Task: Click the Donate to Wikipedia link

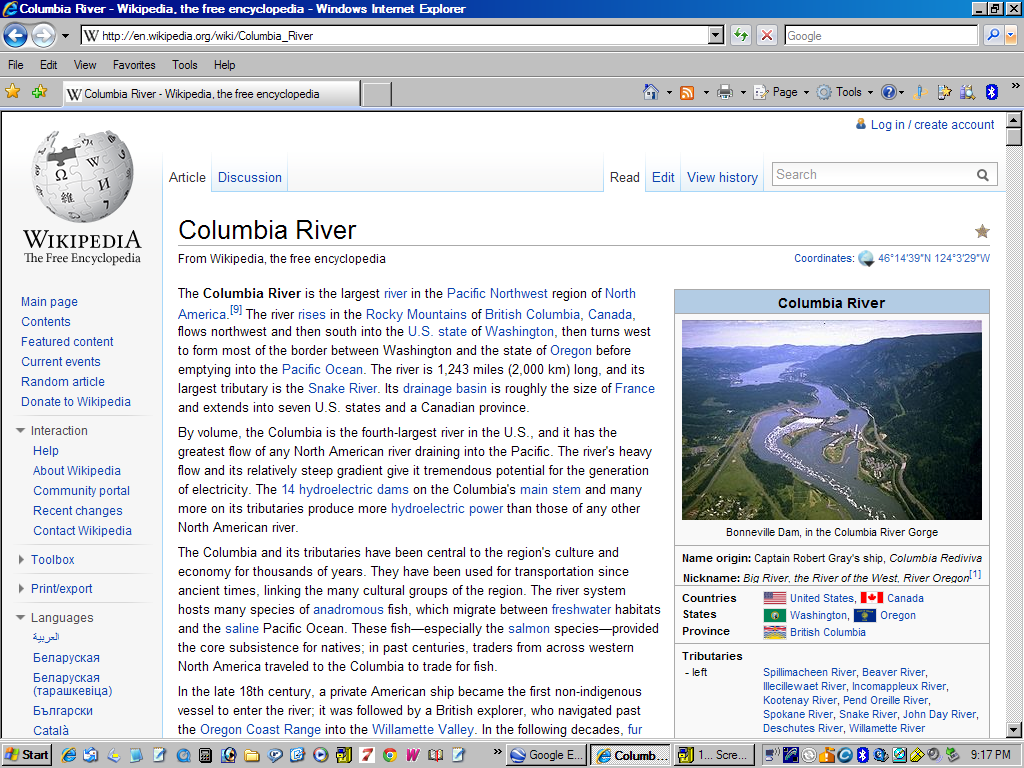Action: [76, 402]
